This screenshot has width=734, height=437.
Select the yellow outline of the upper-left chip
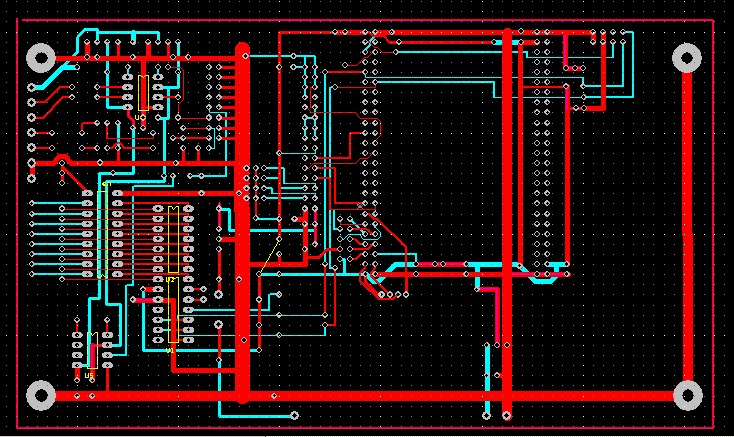(x=143, y=93)
